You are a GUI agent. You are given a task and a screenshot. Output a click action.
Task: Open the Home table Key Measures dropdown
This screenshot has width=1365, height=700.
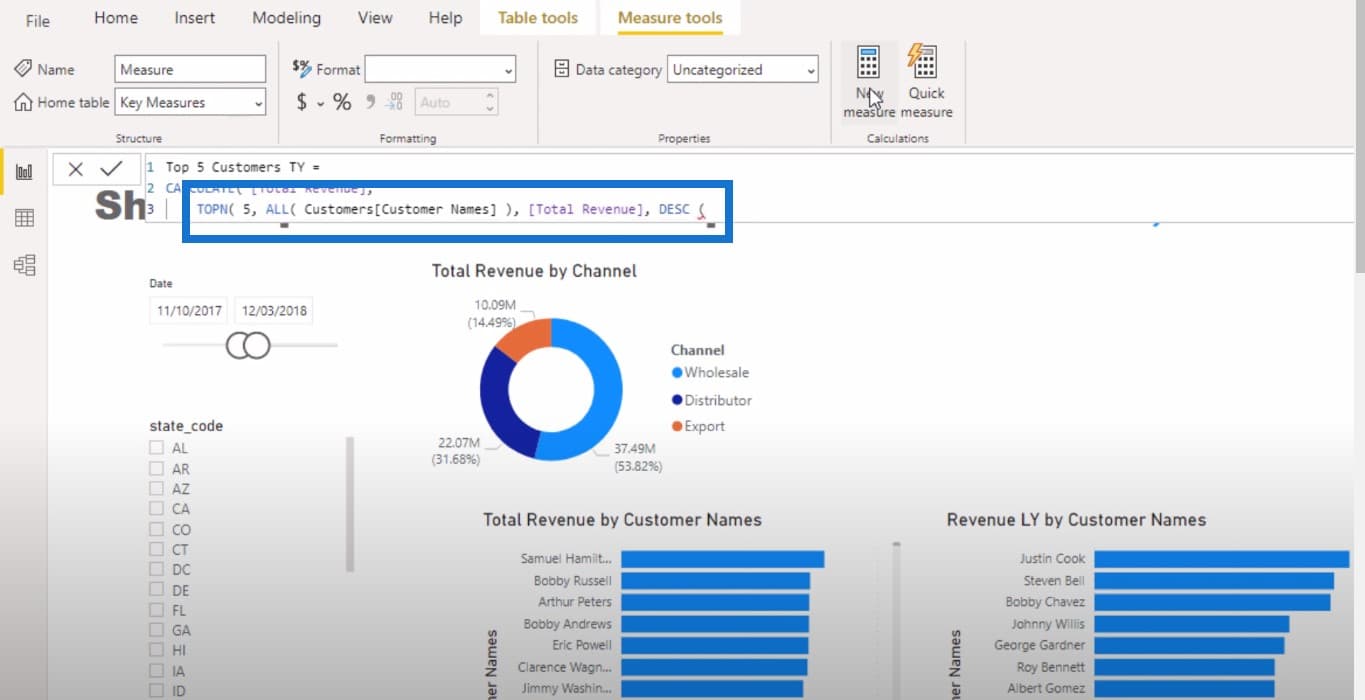coord(190,102)
